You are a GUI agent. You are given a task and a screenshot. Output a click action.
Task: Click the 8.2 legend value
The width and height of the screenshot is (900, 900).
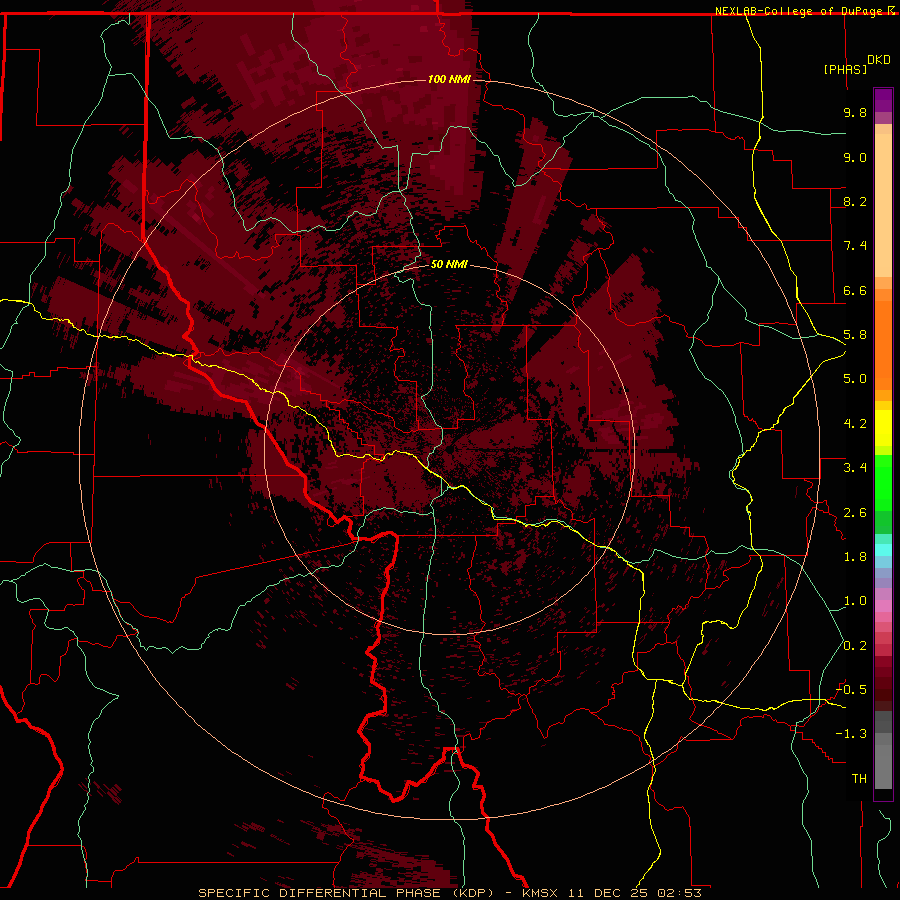tap(855, 201)
